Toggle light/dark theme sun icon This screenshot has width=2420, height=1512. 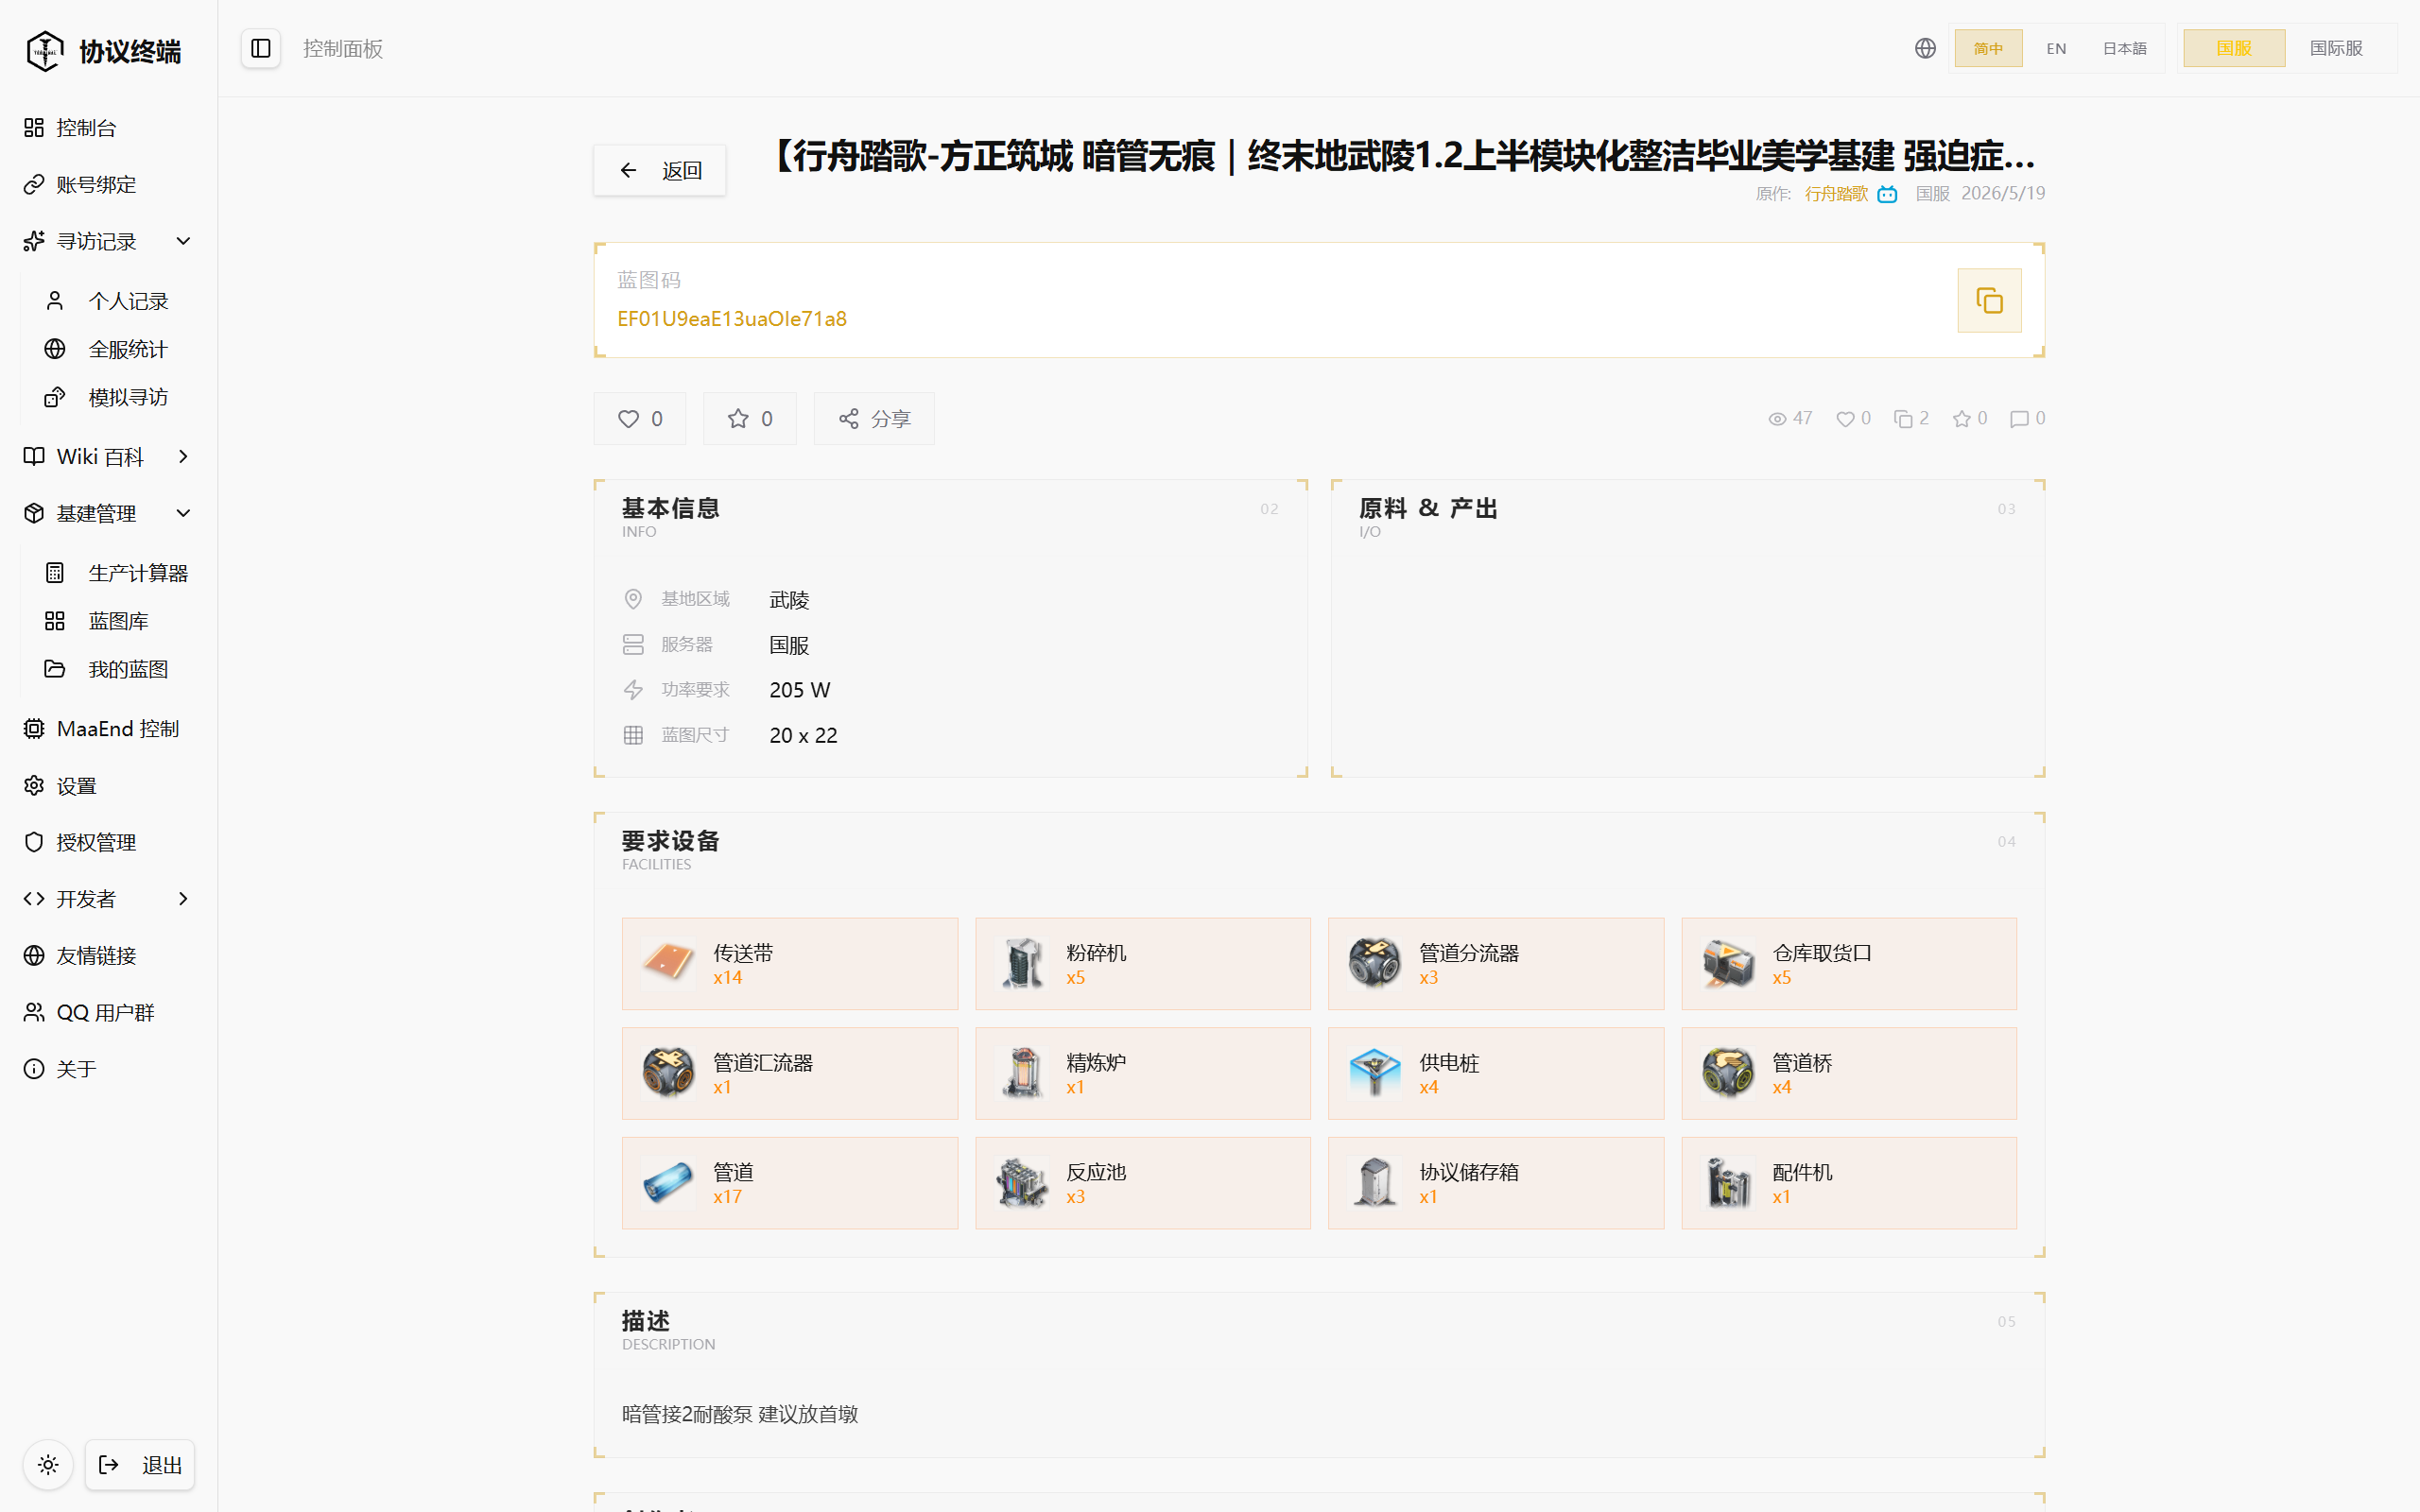click(x=48, y=1465)
